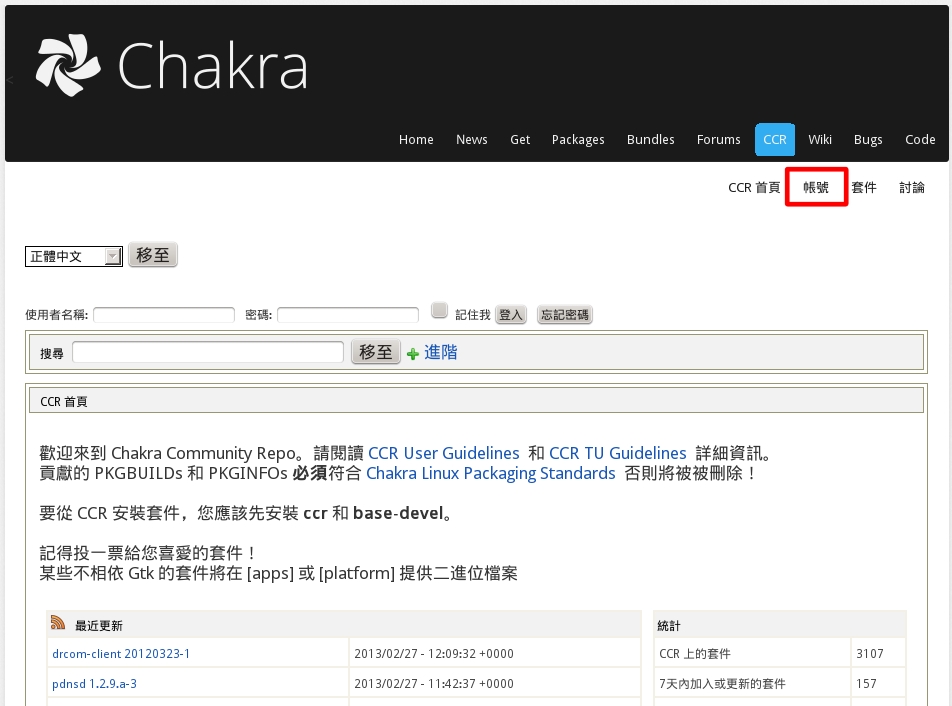Click the 2013/02/27 - 11:42:37 +0000 timestamp

(x=434, y=684)
